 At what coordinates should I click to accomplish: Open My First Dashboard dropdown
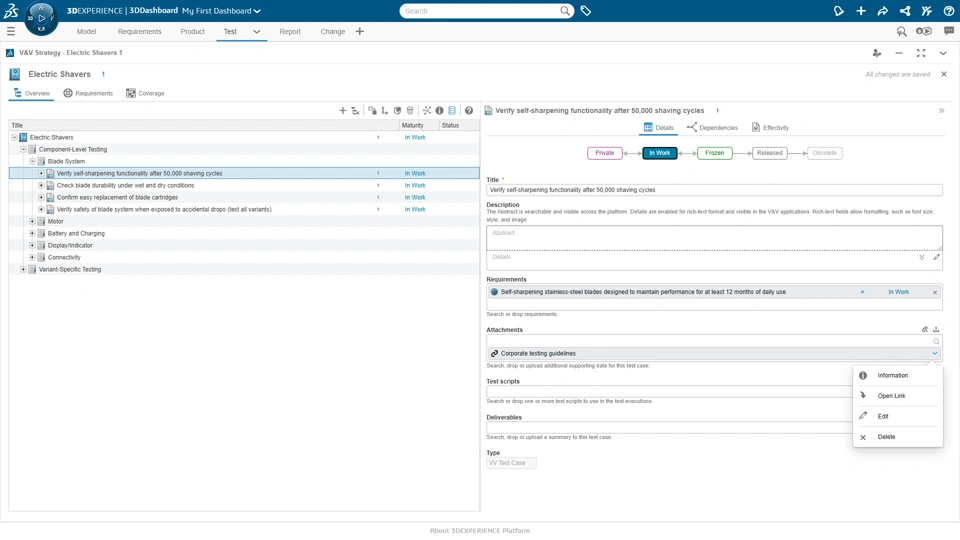click(222, 11)
